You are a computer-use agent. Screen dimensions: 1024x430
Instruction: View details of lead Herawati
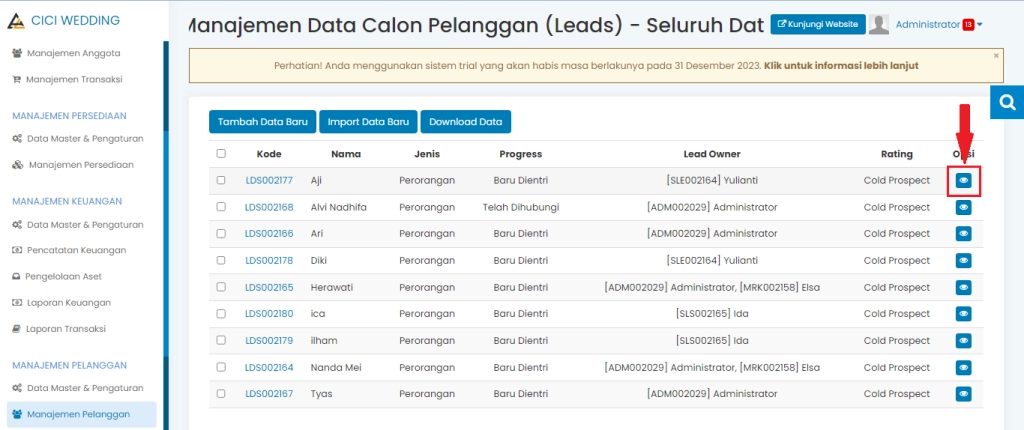click(x=963, y=288)
